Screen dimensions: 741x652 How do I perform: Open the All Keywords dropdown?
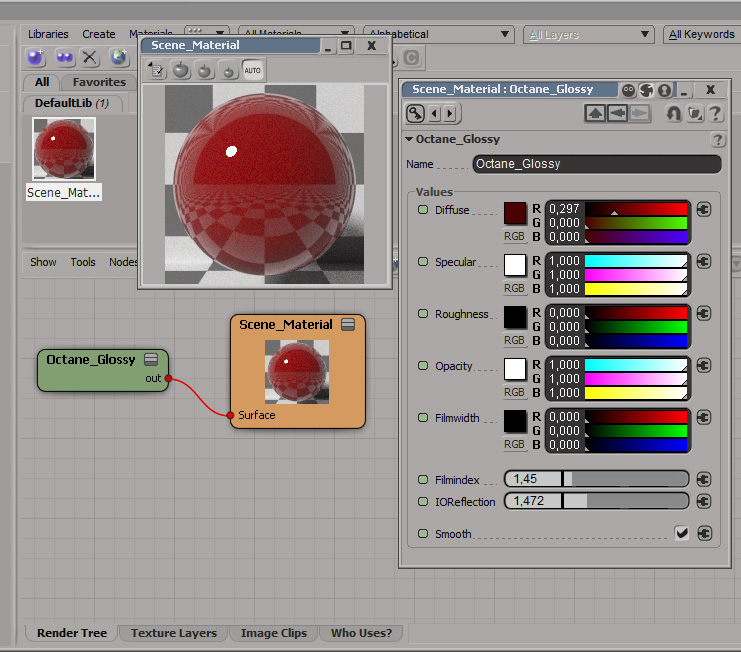(x=702, y=34)
